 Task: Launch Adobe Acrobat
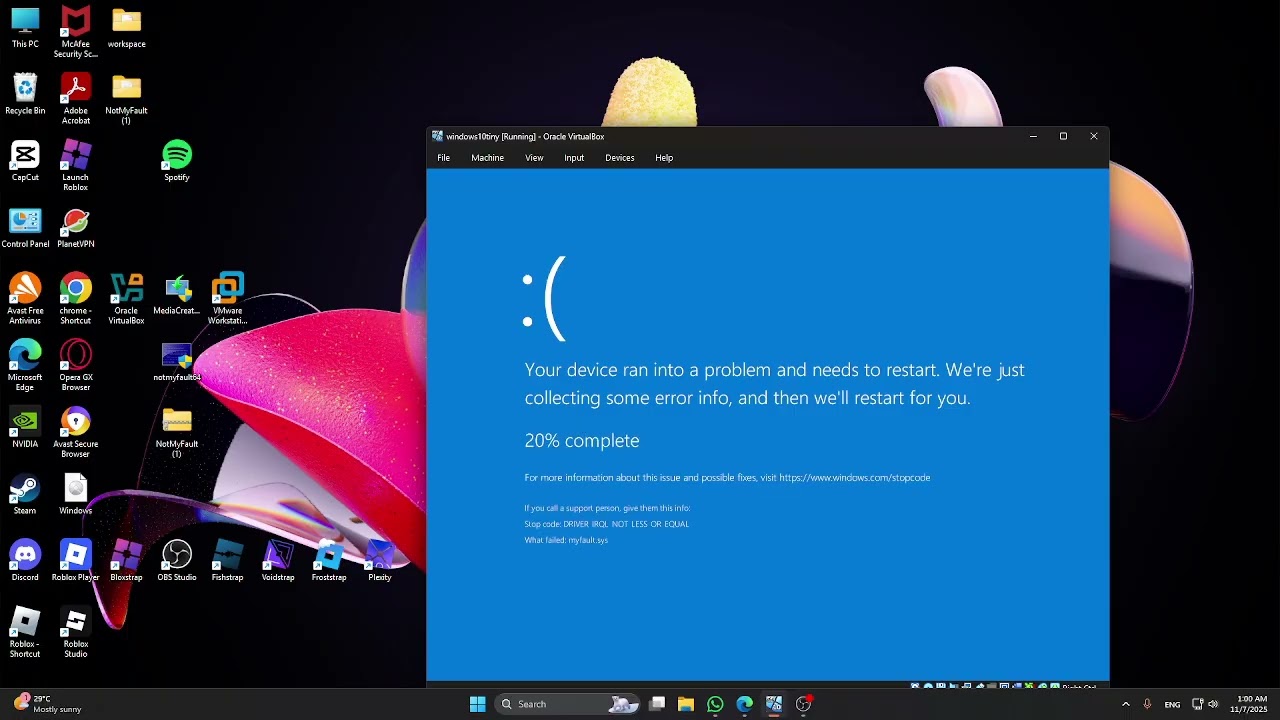pyautogui.click(x=75, y=99)
